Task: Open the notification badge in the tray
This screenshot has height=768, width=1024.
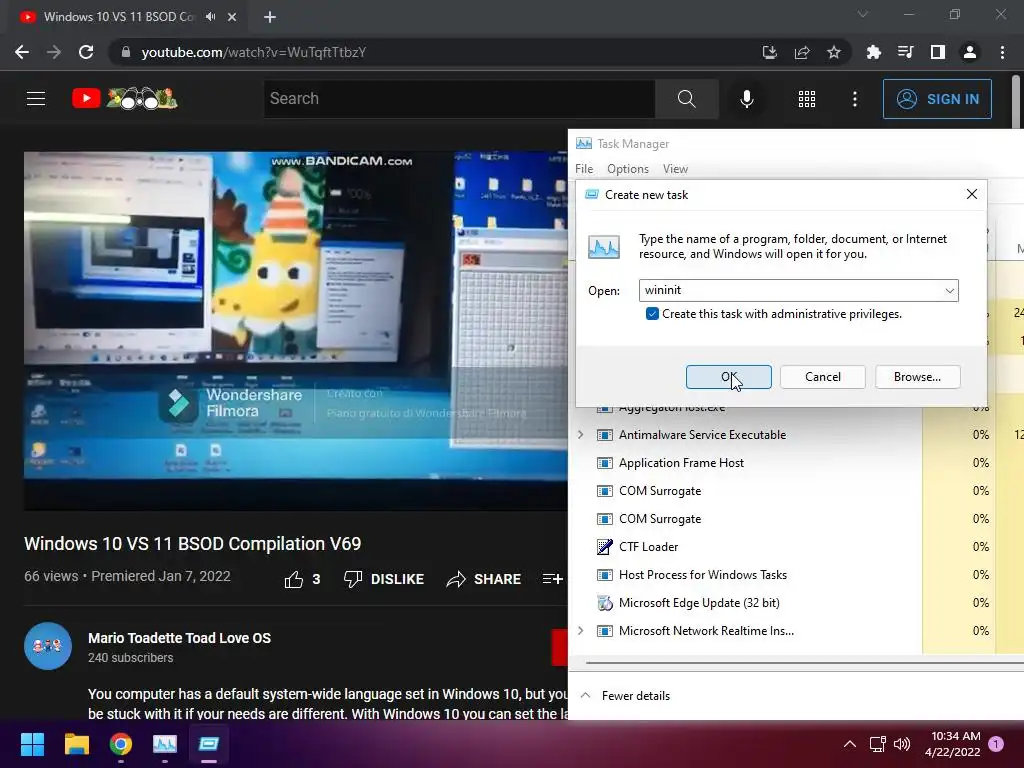Action: [x=996, y=744]
